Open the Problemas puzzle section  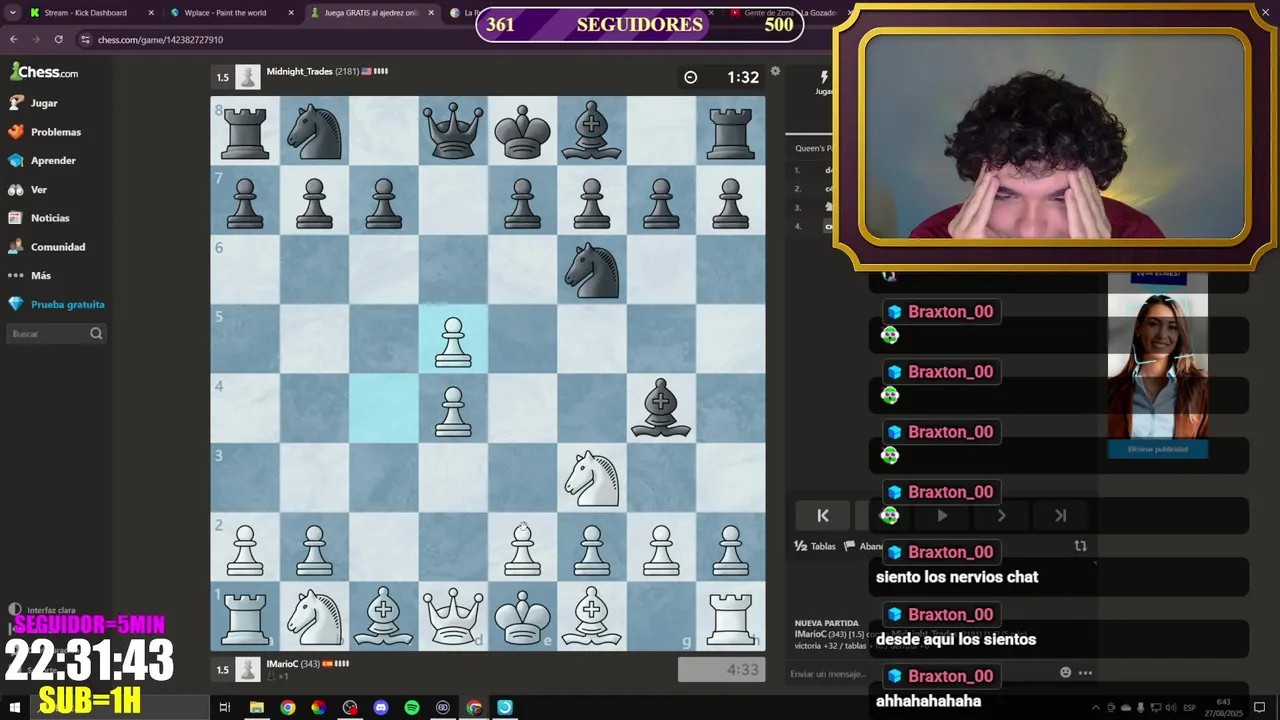pyautogui.click(x=45, y=132)
